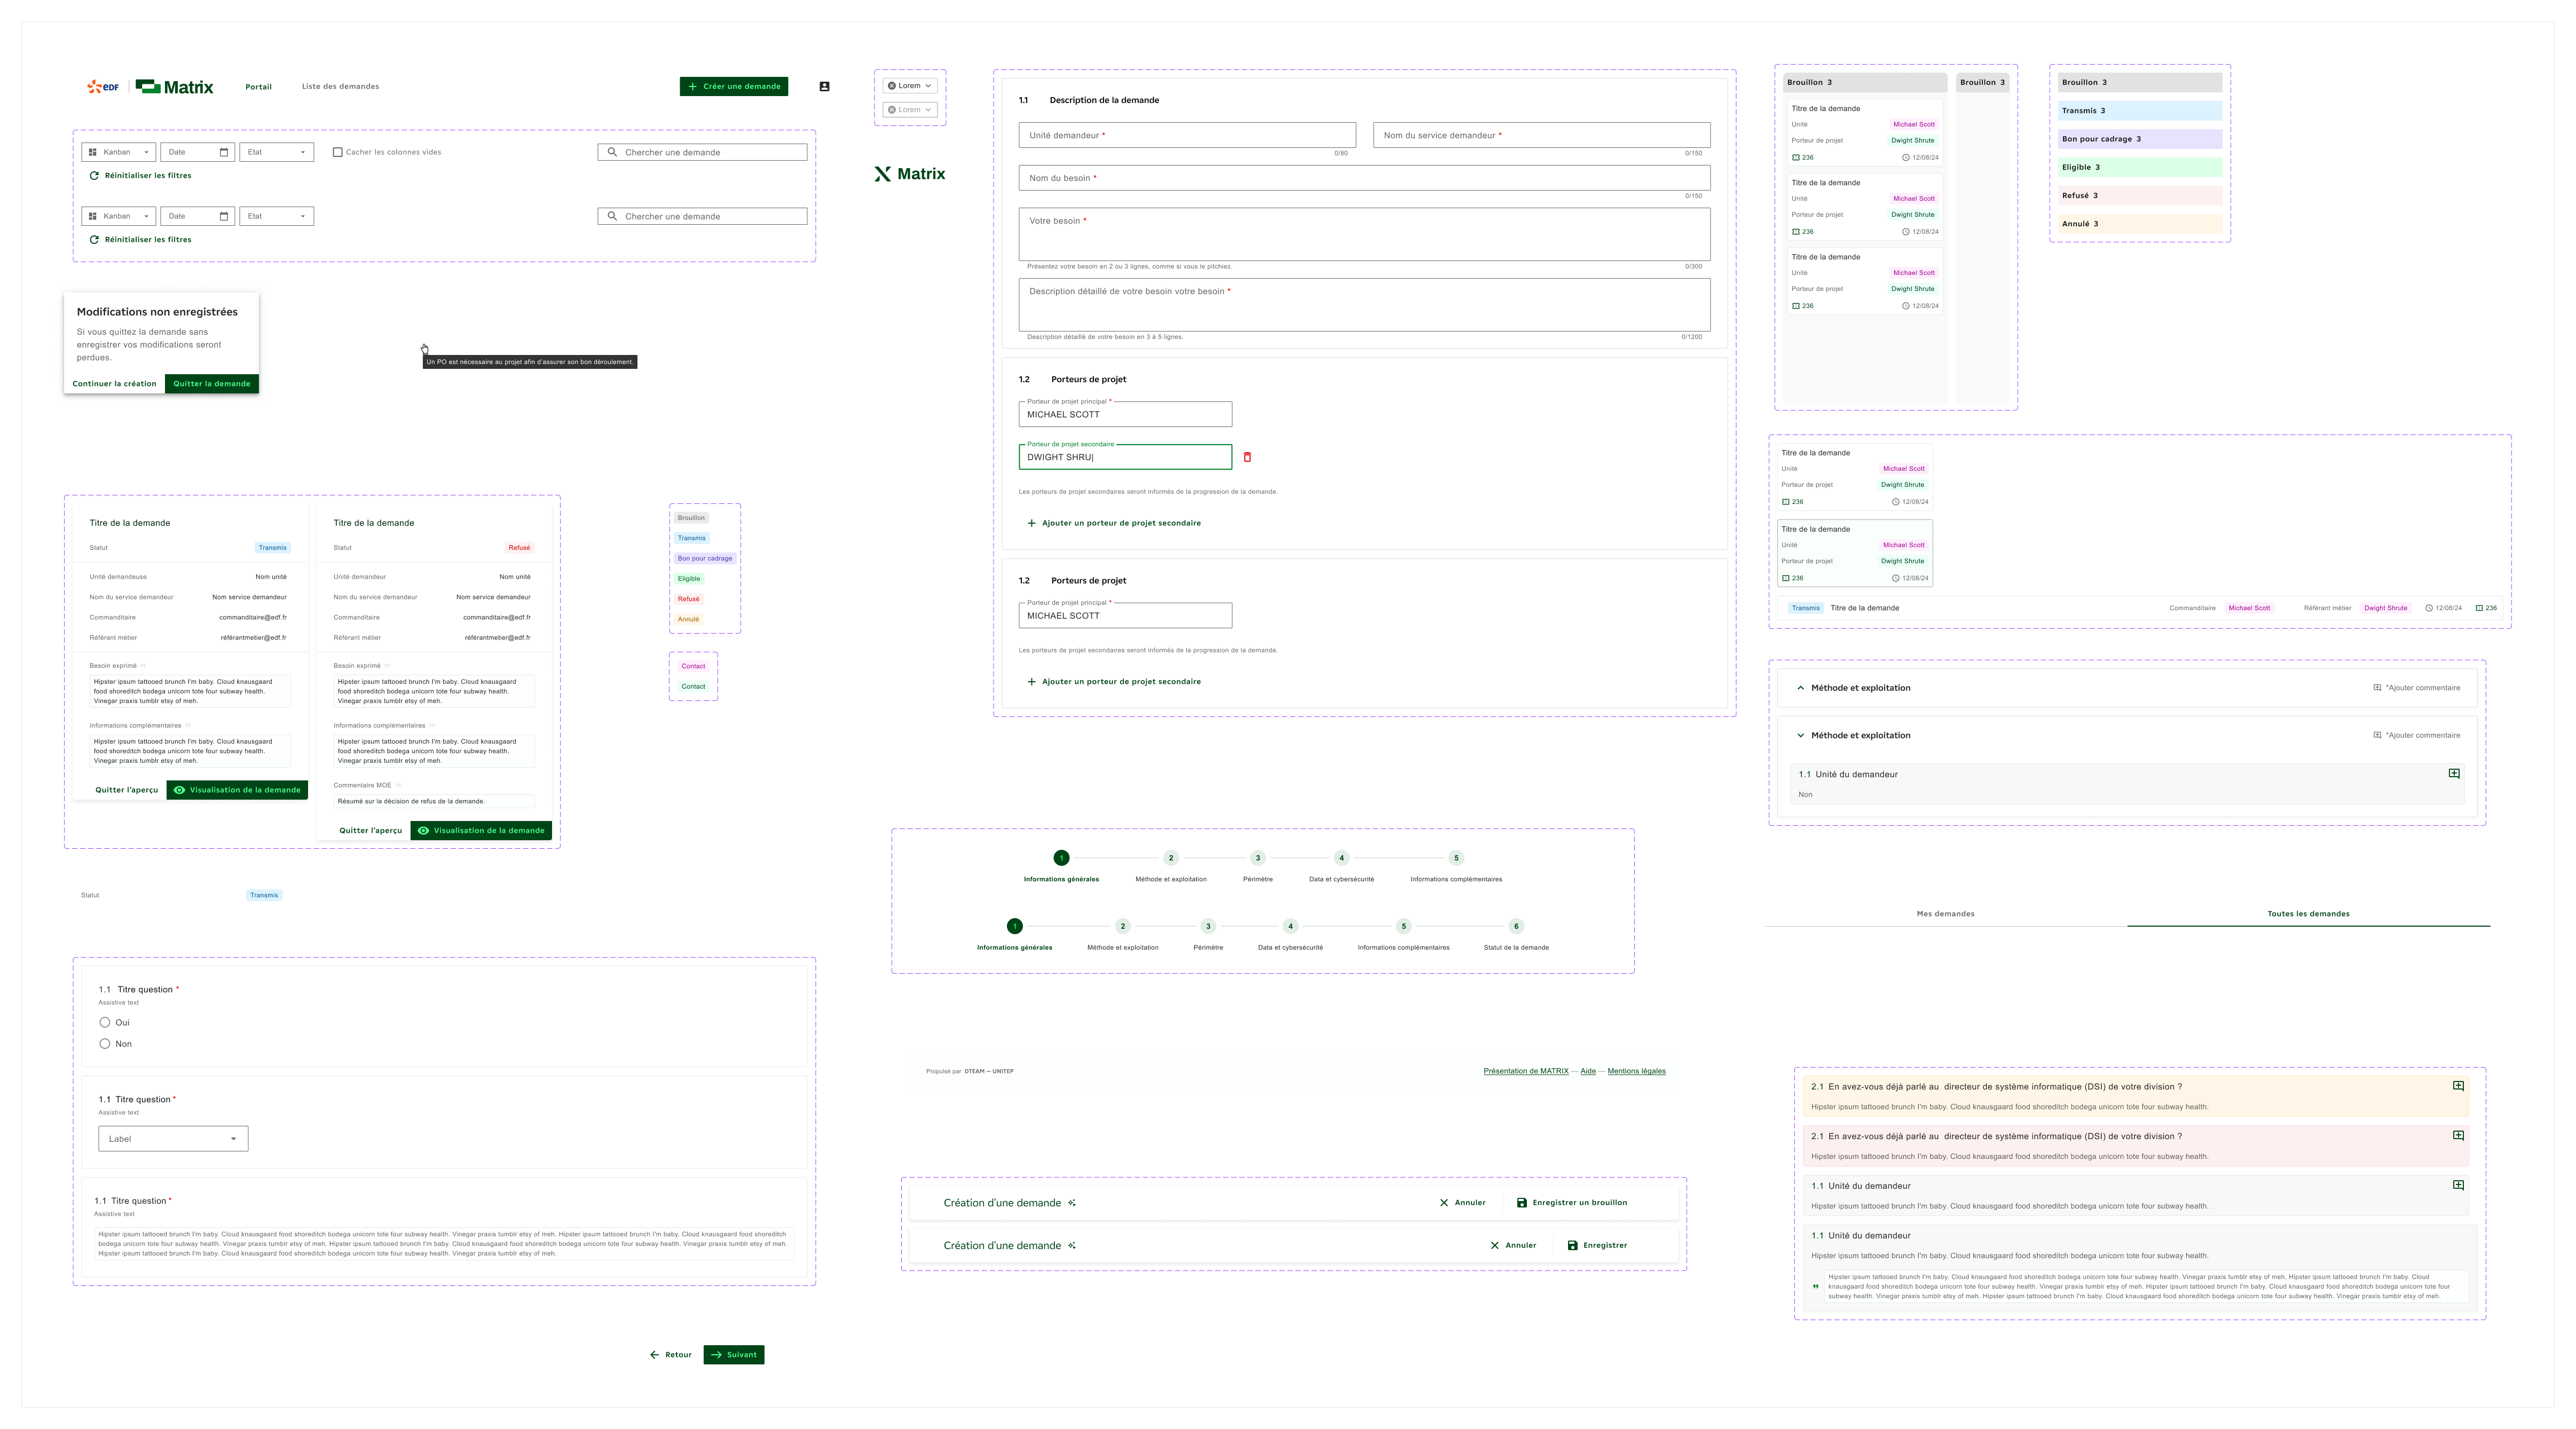The image size is (2576, 1429).
Task: Click the 'Annulé' orange status badge
Action: (688, 619)
